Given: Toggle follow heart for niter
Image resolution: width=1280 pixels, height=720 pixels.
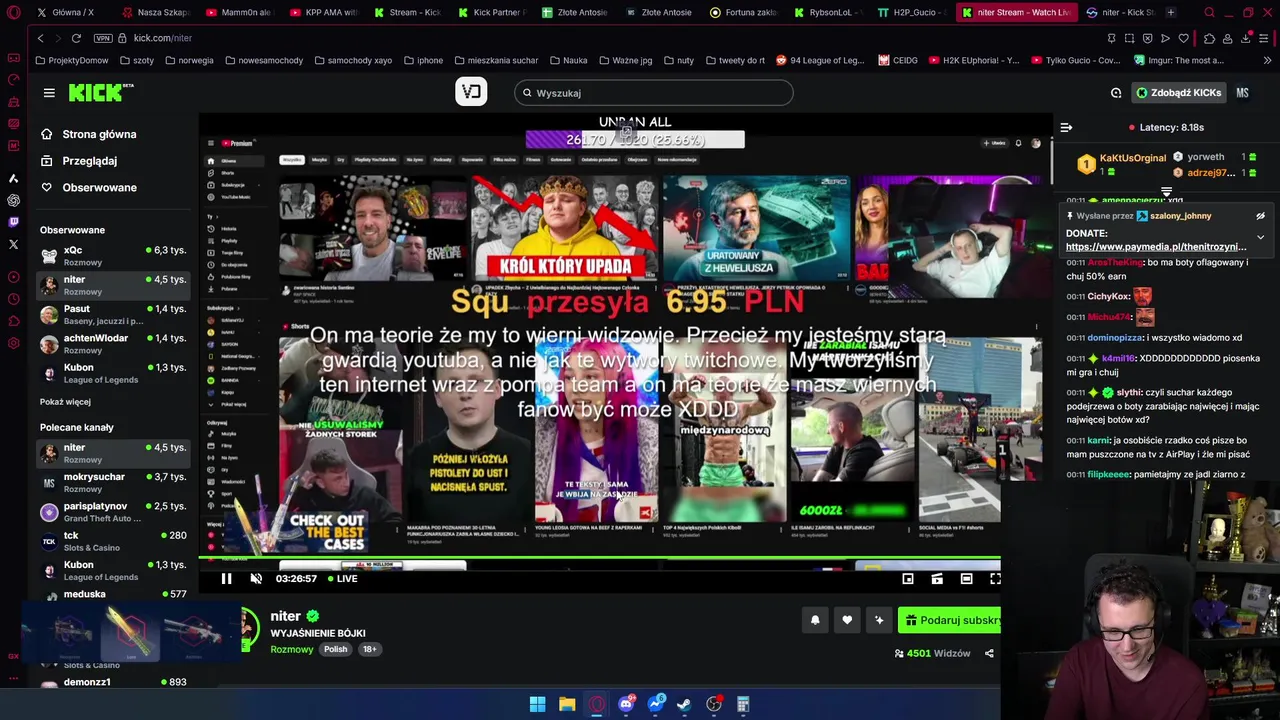Looking at the screenshot, I should (x=847, y=620).
